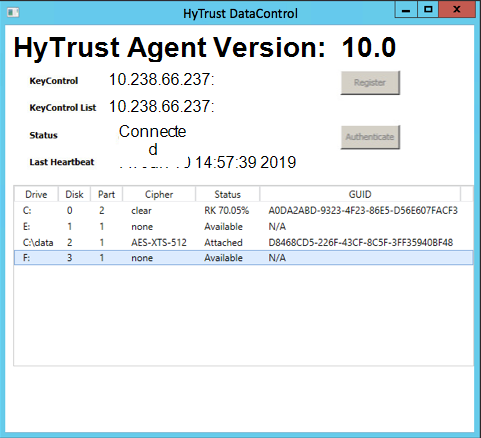Select the E: drive row

[x=243, y=227]
